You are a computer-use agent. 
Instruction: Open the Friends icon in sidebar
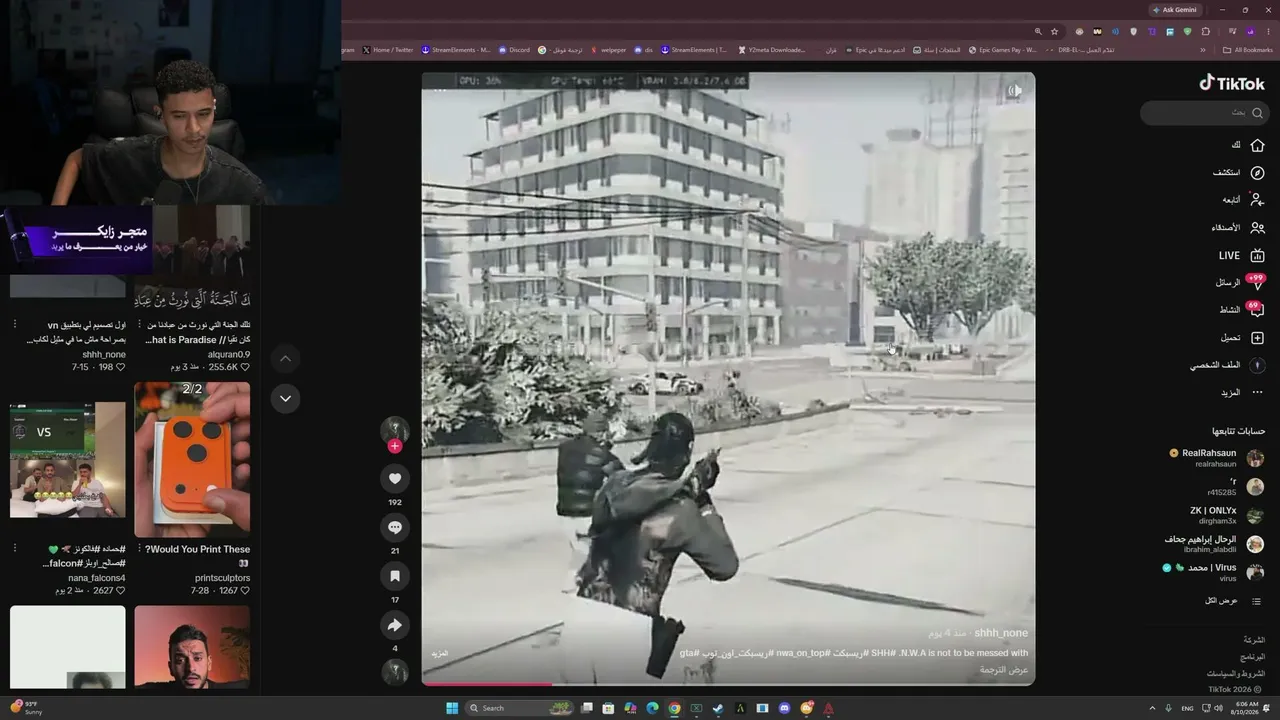tap(1257, 228)
